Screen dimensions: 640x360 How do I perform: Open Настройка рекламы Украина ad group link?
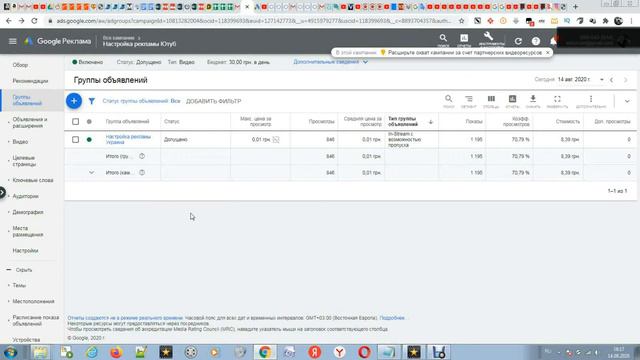coord(128,139)
